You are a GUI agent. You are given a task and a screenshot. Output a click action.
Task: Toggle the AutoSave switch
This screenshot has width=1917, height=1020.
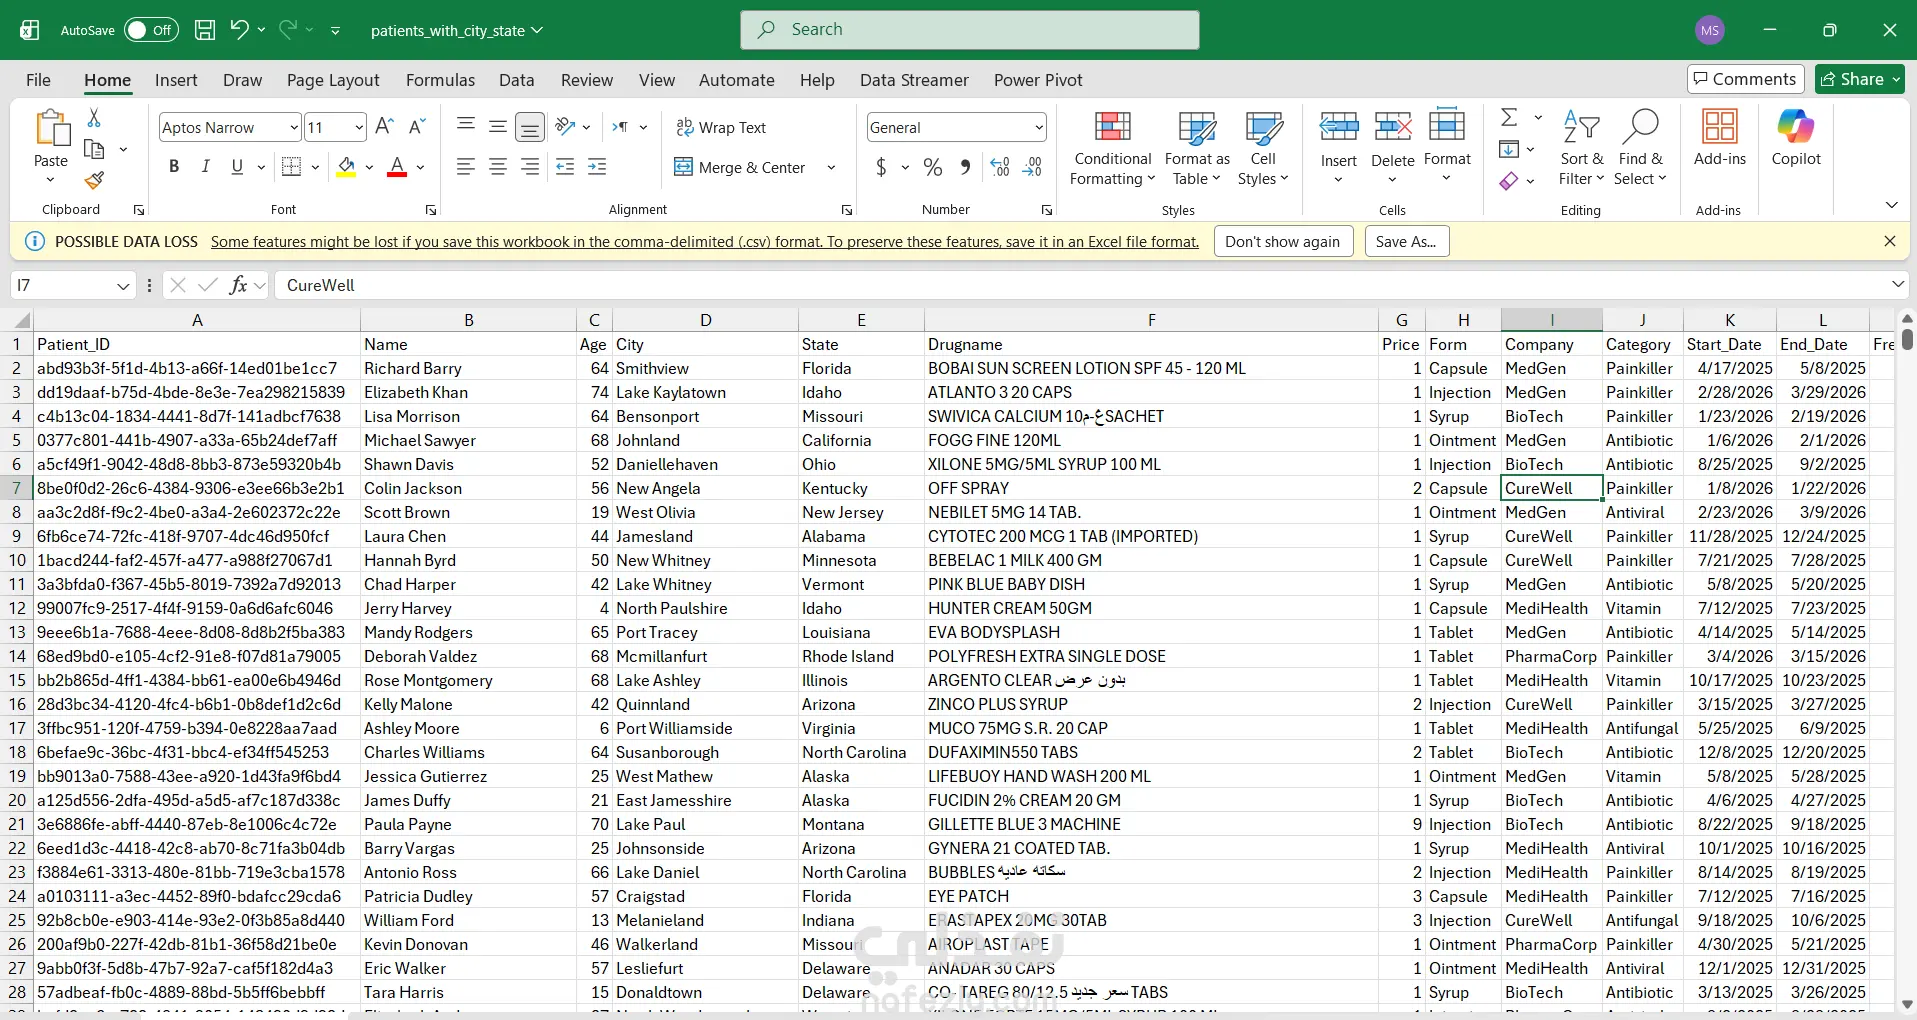151,30
